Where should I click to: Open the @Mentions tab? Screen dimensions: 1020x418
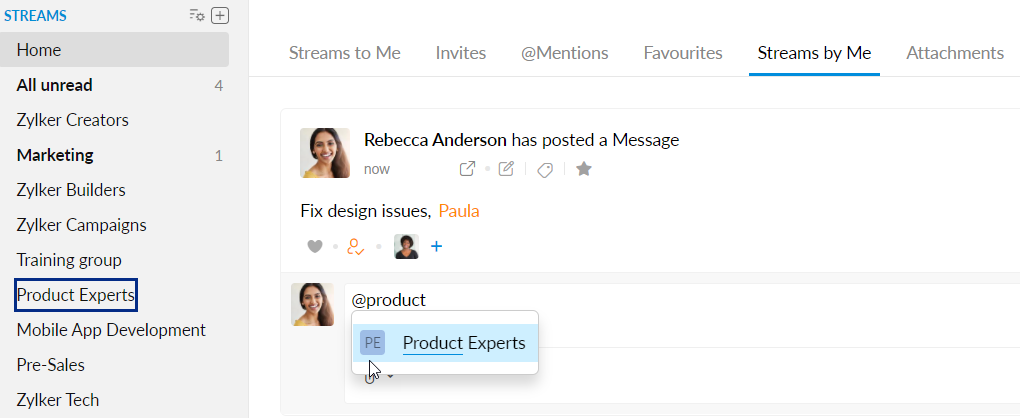(565, 53)
